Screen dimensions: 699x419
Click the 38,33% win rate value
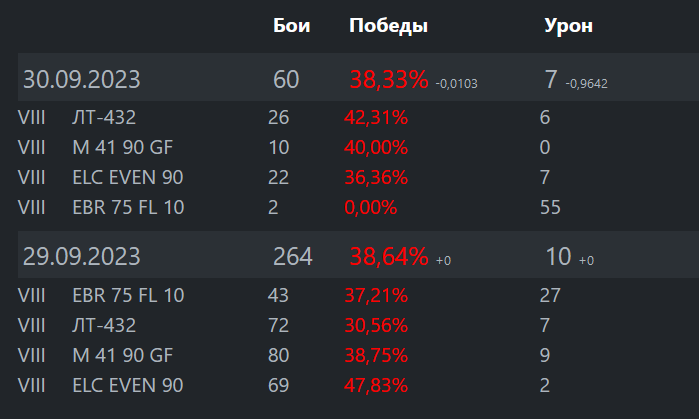[x=389, y=80]
